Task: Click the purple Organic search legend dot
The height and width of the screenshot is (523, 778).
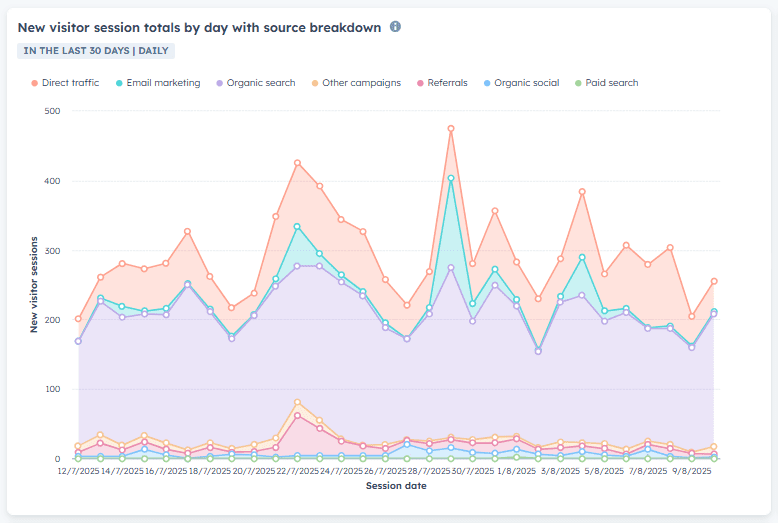Action: (220, 83)
